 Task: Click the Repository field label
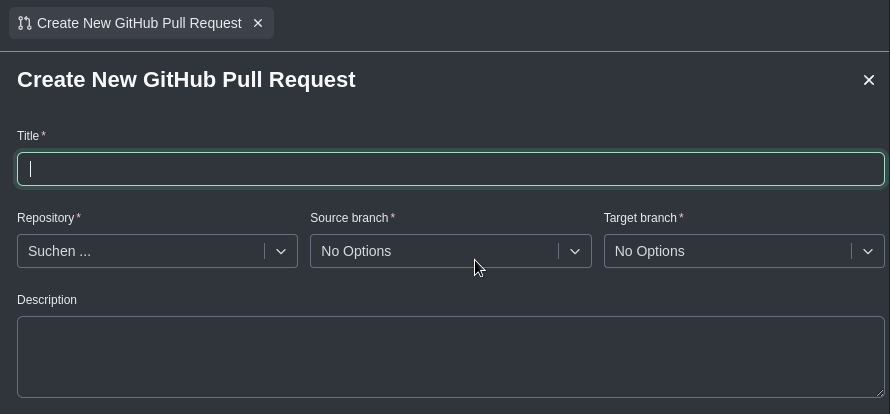(x=45, y=218)
